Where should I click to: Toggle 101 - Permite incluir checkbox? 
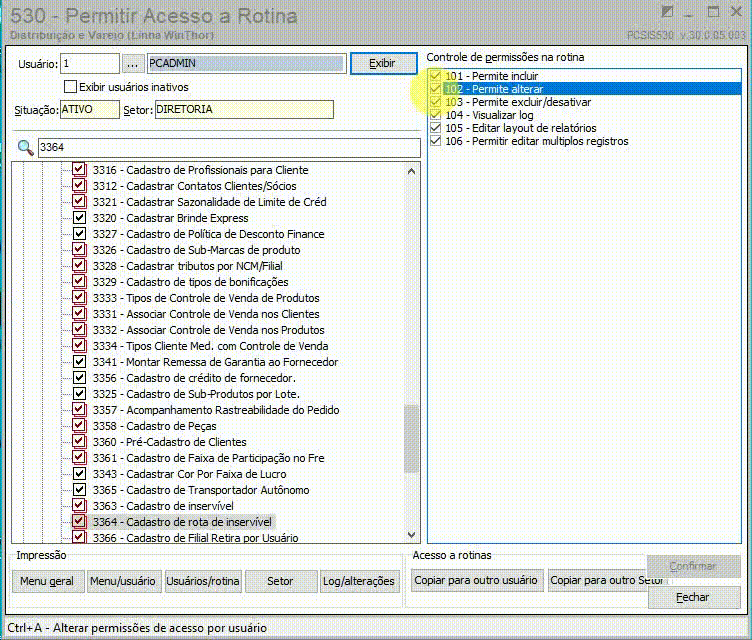point(435,76)
